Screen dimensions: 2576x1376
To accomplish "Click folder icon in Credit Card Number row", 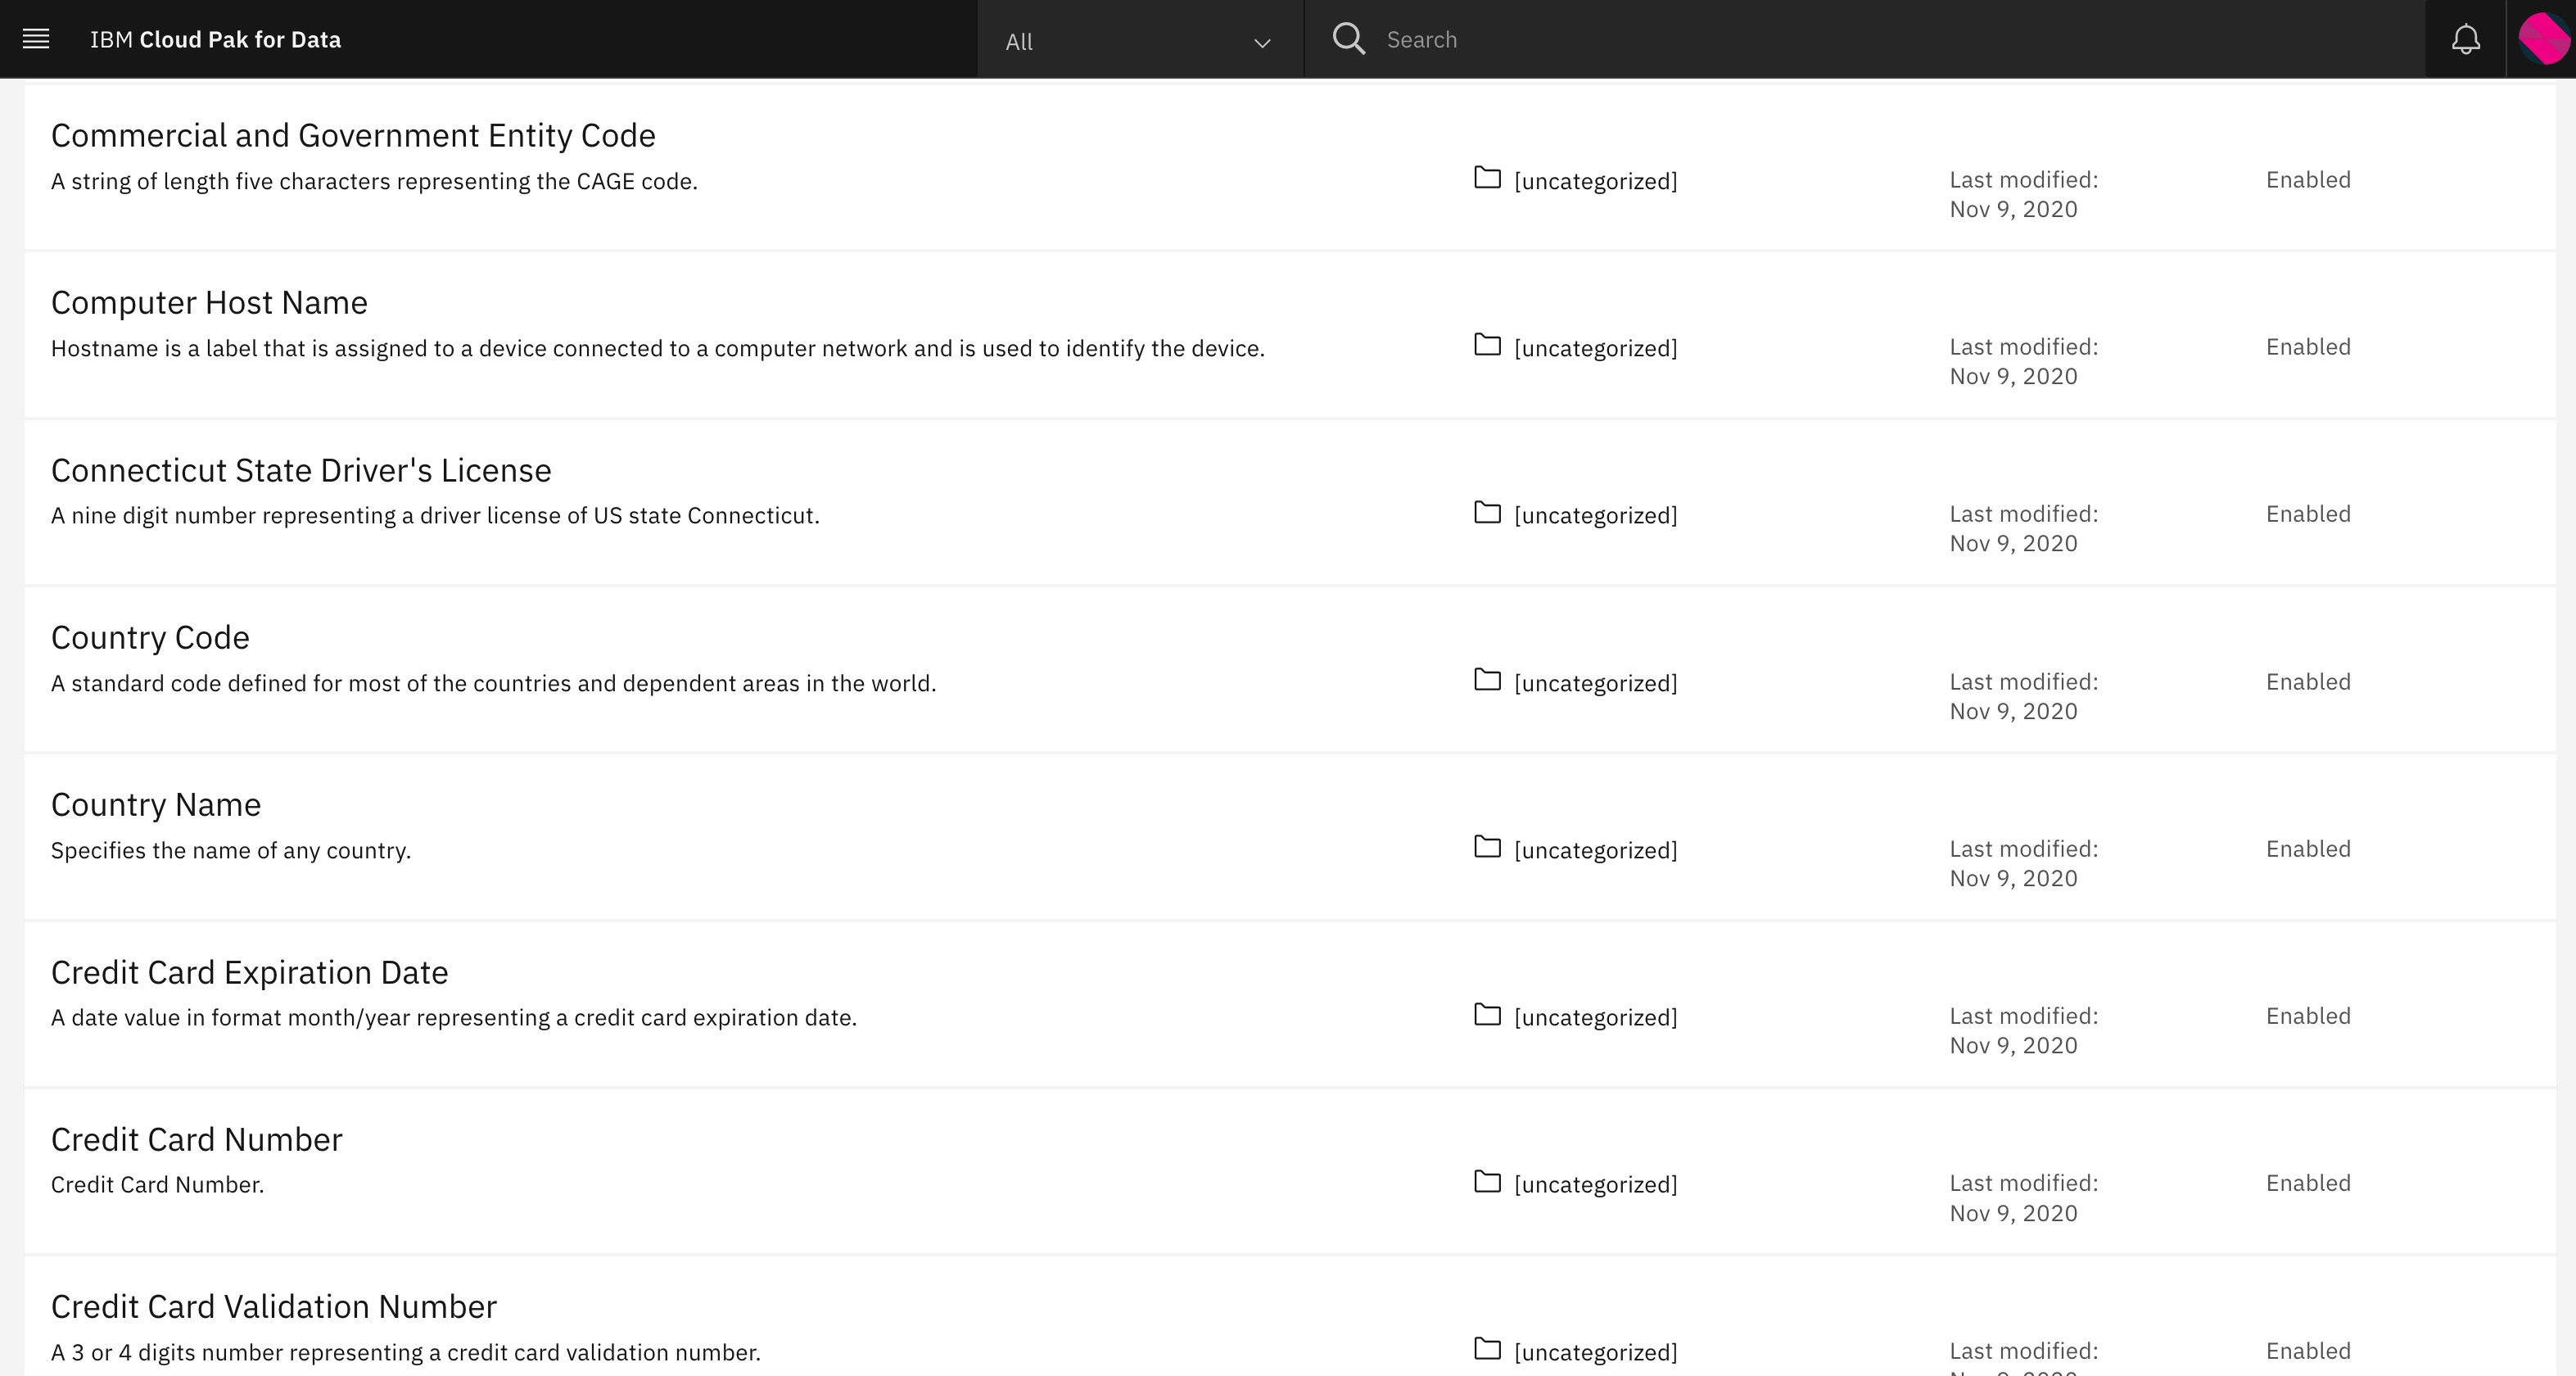I will pos(1487,1183).
